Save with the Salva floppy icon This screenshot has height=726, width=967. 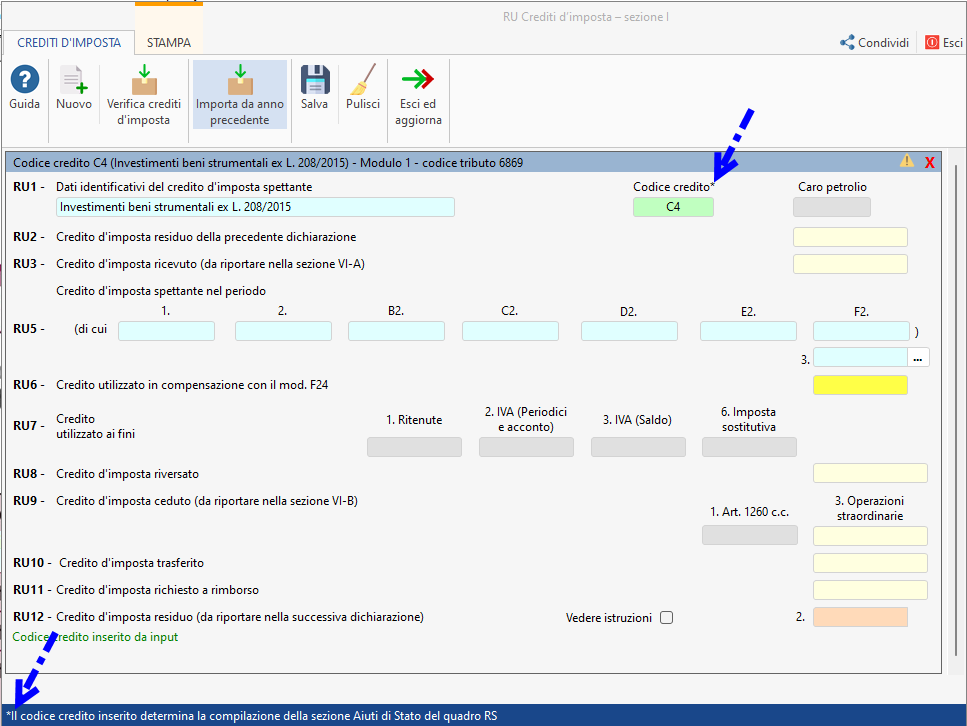[315, 79]
